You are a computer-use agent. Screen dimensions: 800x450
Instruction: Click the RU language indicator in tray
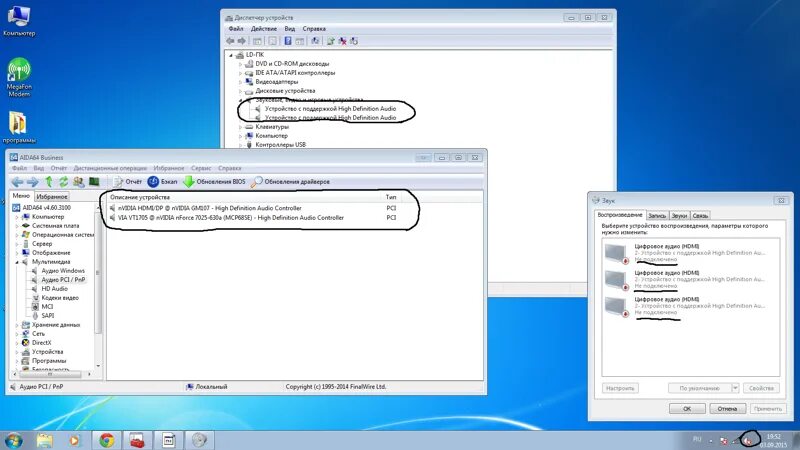pyautogui.click(x=697, y=439)
